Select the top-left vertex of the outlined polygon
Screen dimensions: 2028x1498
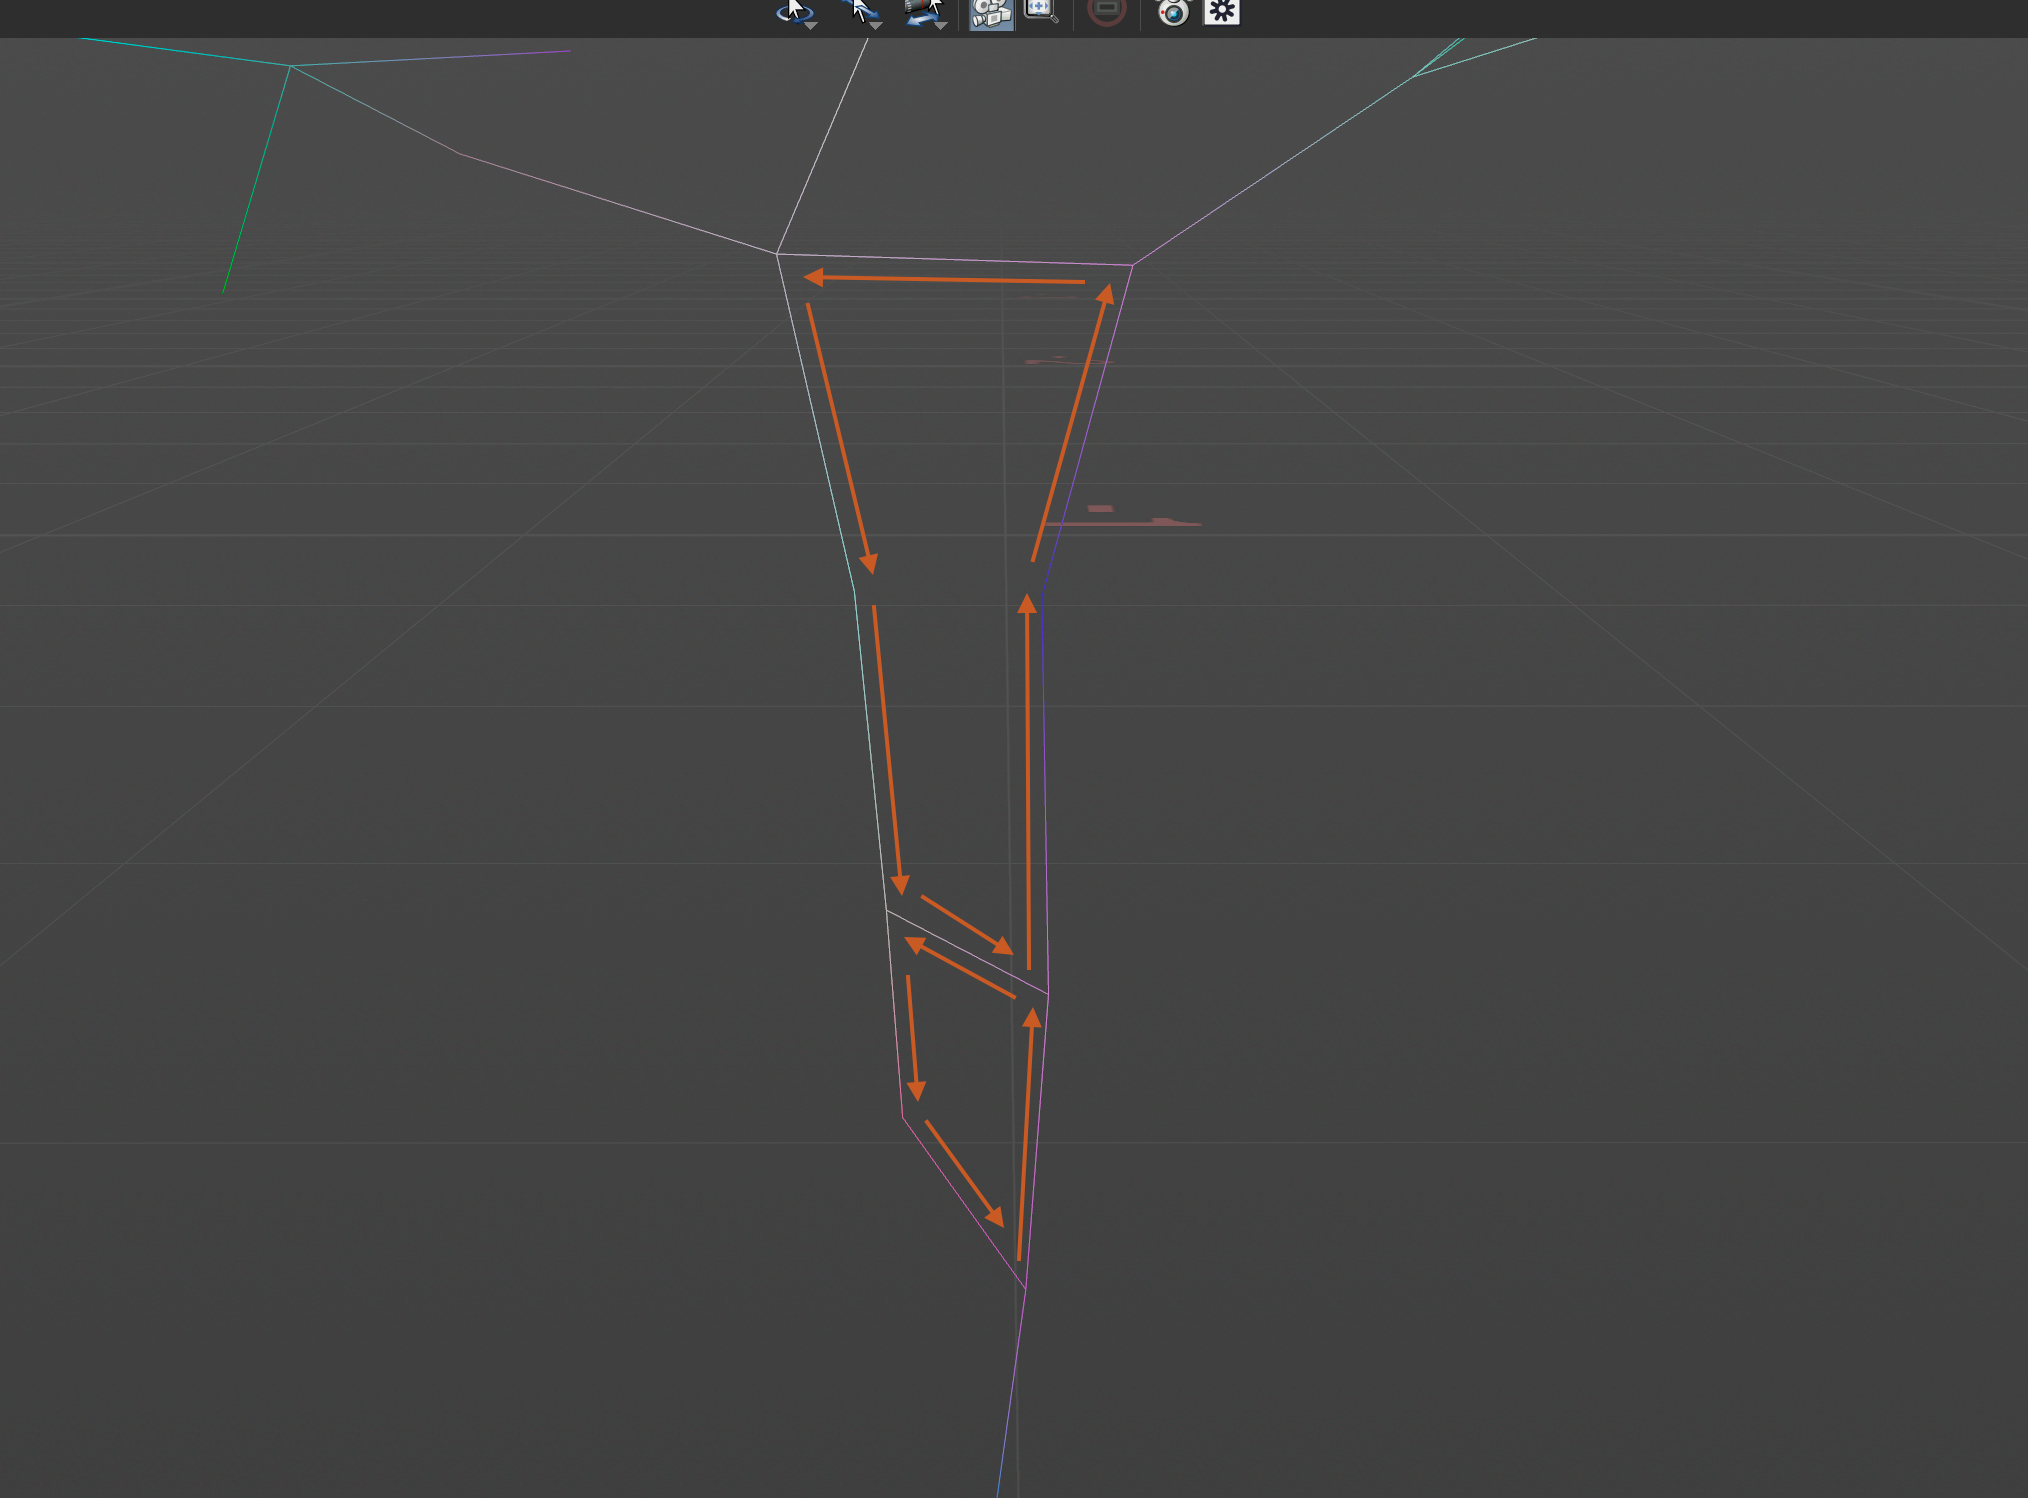(x=777, y=254)
